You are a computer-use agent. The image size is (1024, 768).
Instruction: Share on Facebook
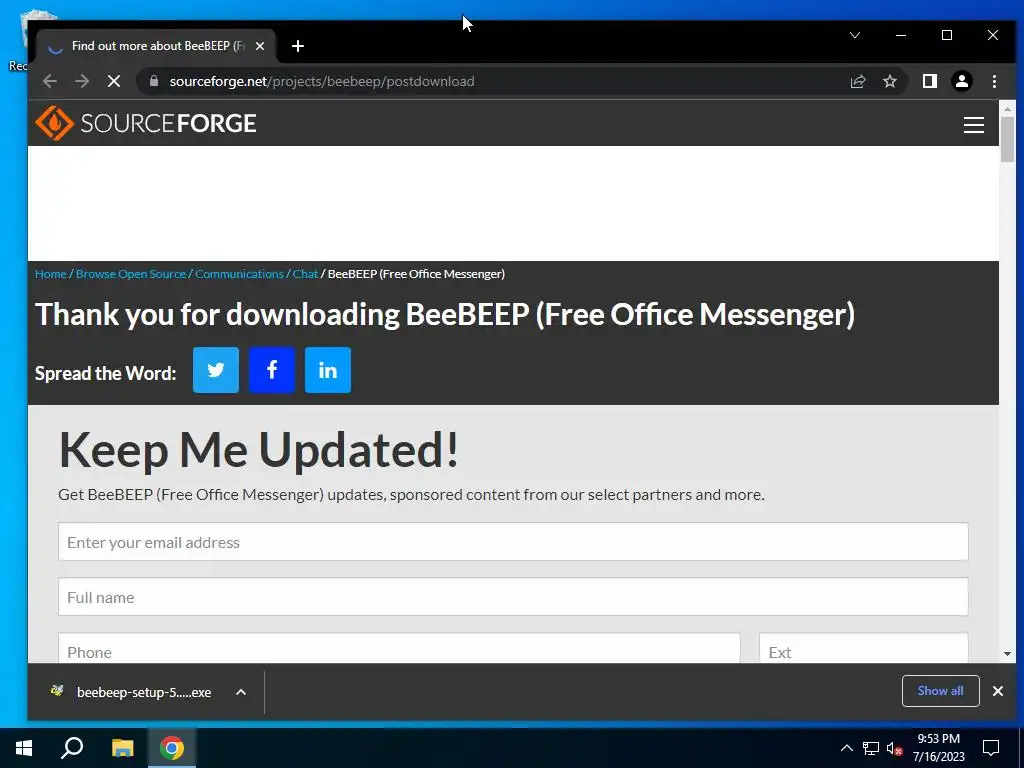[x=272, y=370]
